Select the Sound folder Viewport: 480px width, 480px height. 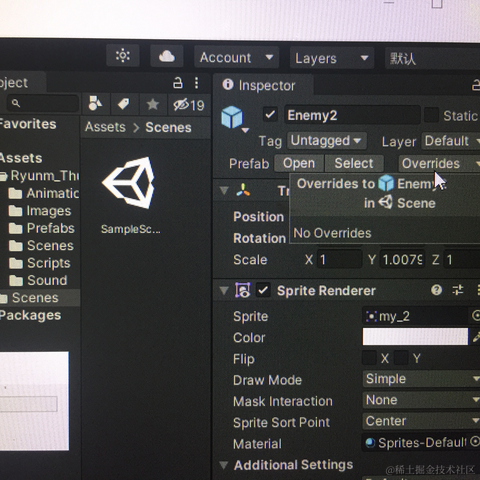pyautogui.click(x=38, y=280)
